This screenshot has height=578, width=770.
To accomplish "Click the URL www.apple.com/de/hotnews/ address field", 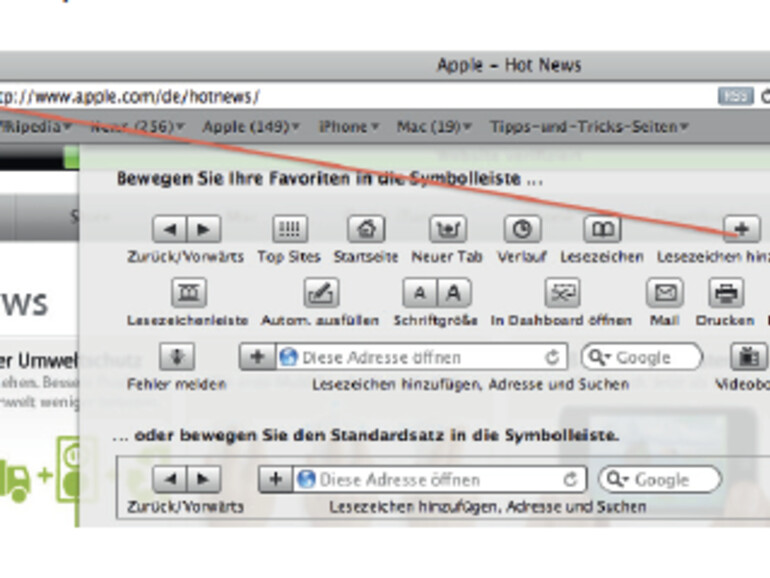I will (358, 97).
